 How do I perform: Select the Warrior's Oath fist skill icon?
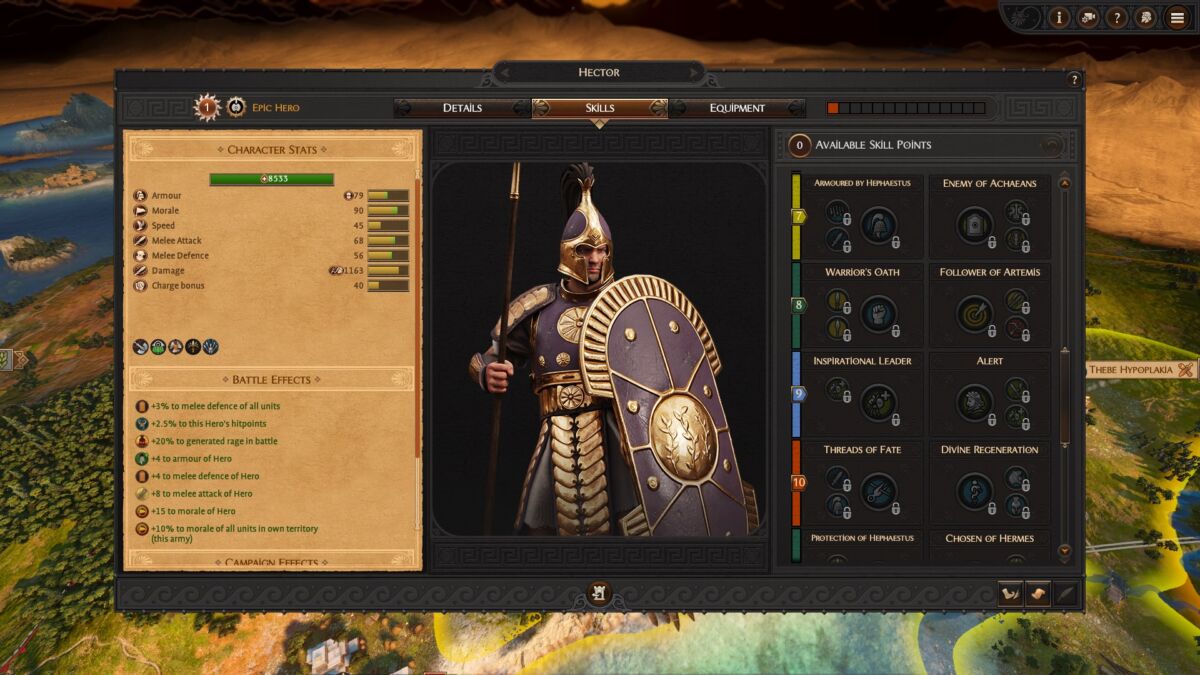[x=879, y=314]
